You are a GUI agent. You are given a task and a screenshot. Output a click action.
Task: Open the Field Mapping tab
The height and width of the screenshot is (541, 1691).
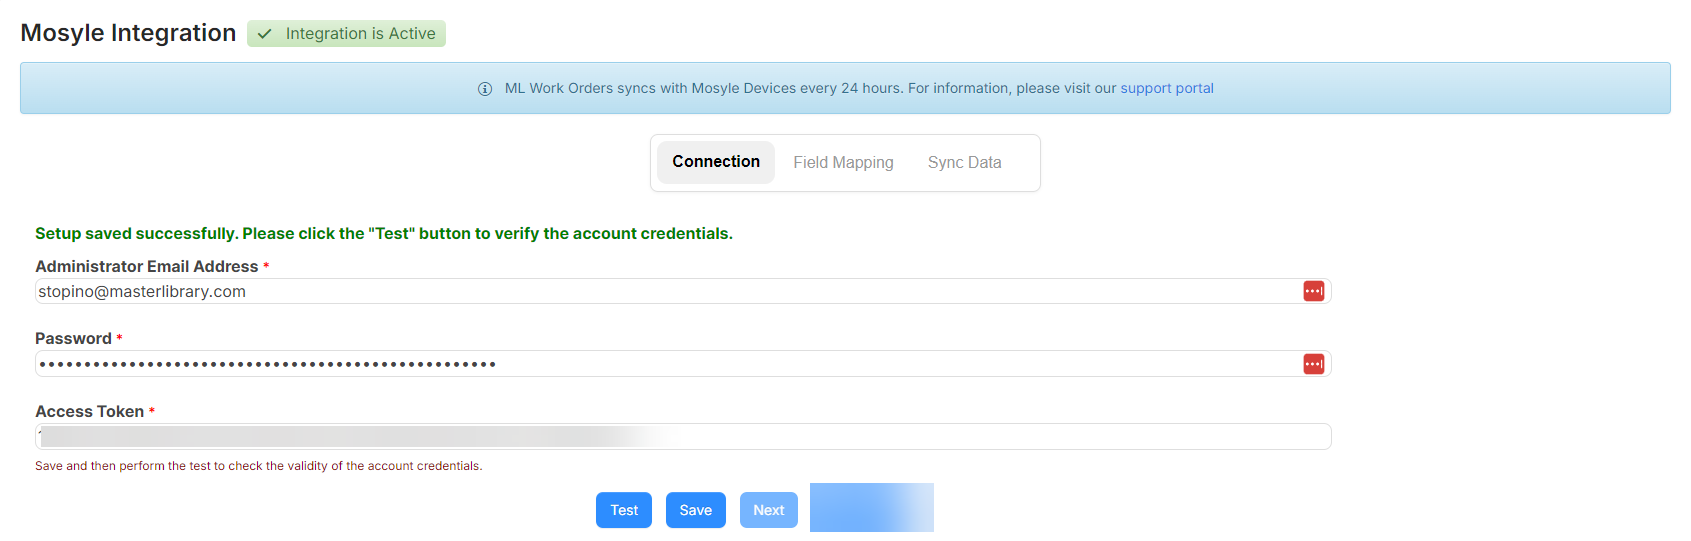pyautogui.click(x=843, y=162)
